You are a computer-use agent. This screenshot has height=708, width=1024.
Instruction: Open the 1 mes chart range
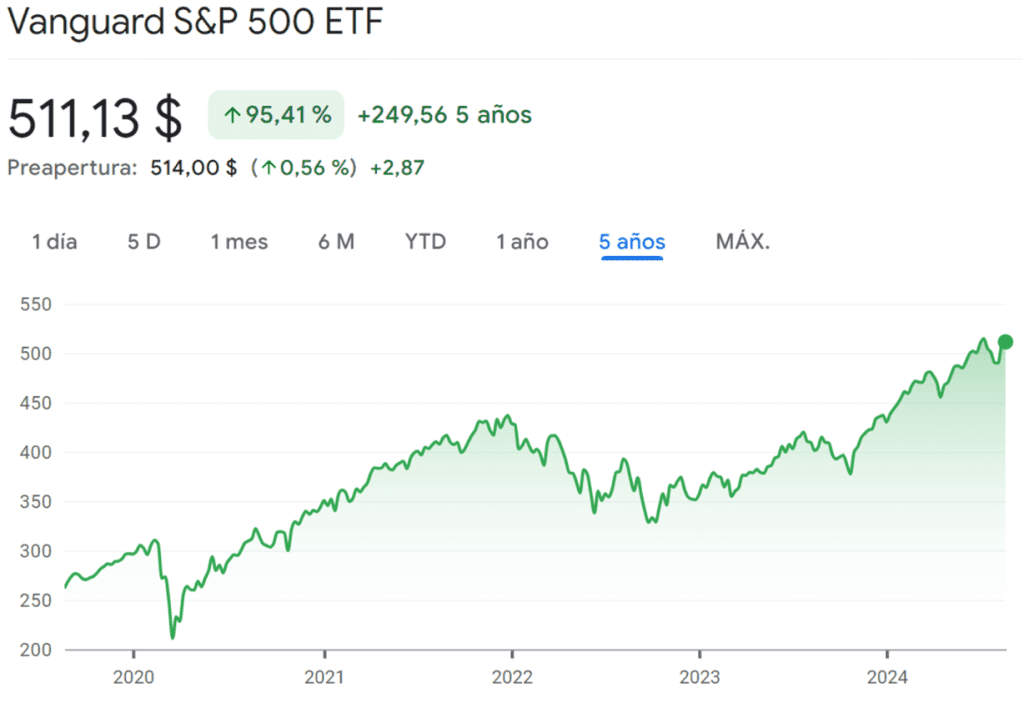[x=239, y=241]
